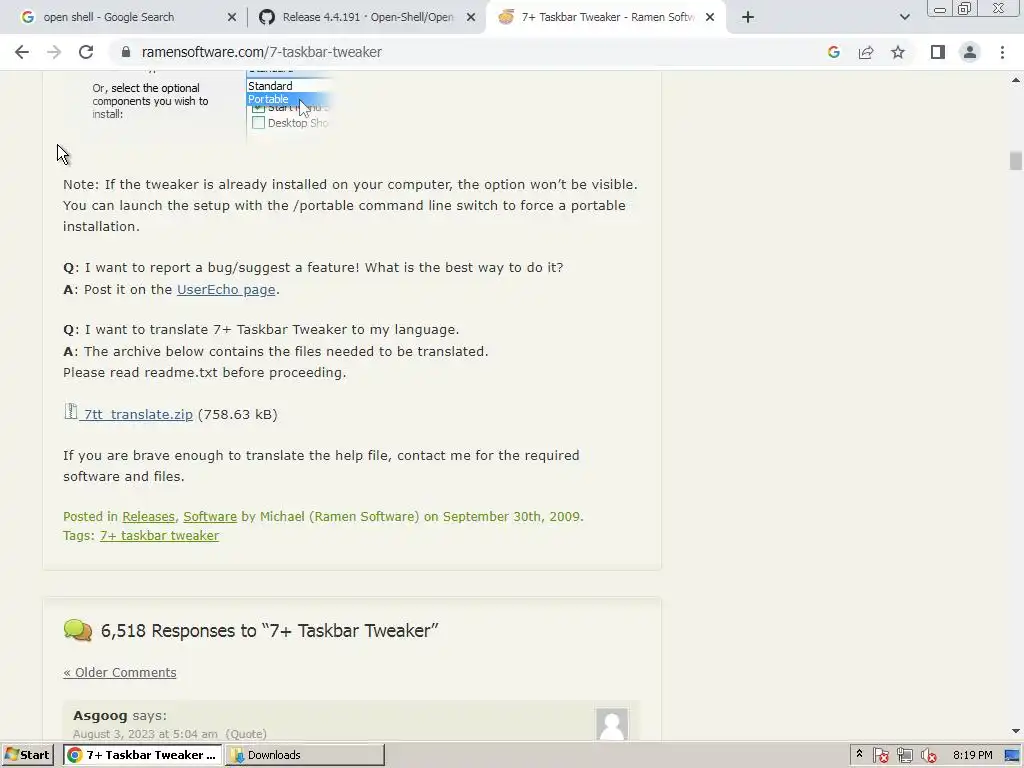Click Asgoog's avatar thumbnail
This screenshot has height=768, width=1024.
tap(612, 724)
